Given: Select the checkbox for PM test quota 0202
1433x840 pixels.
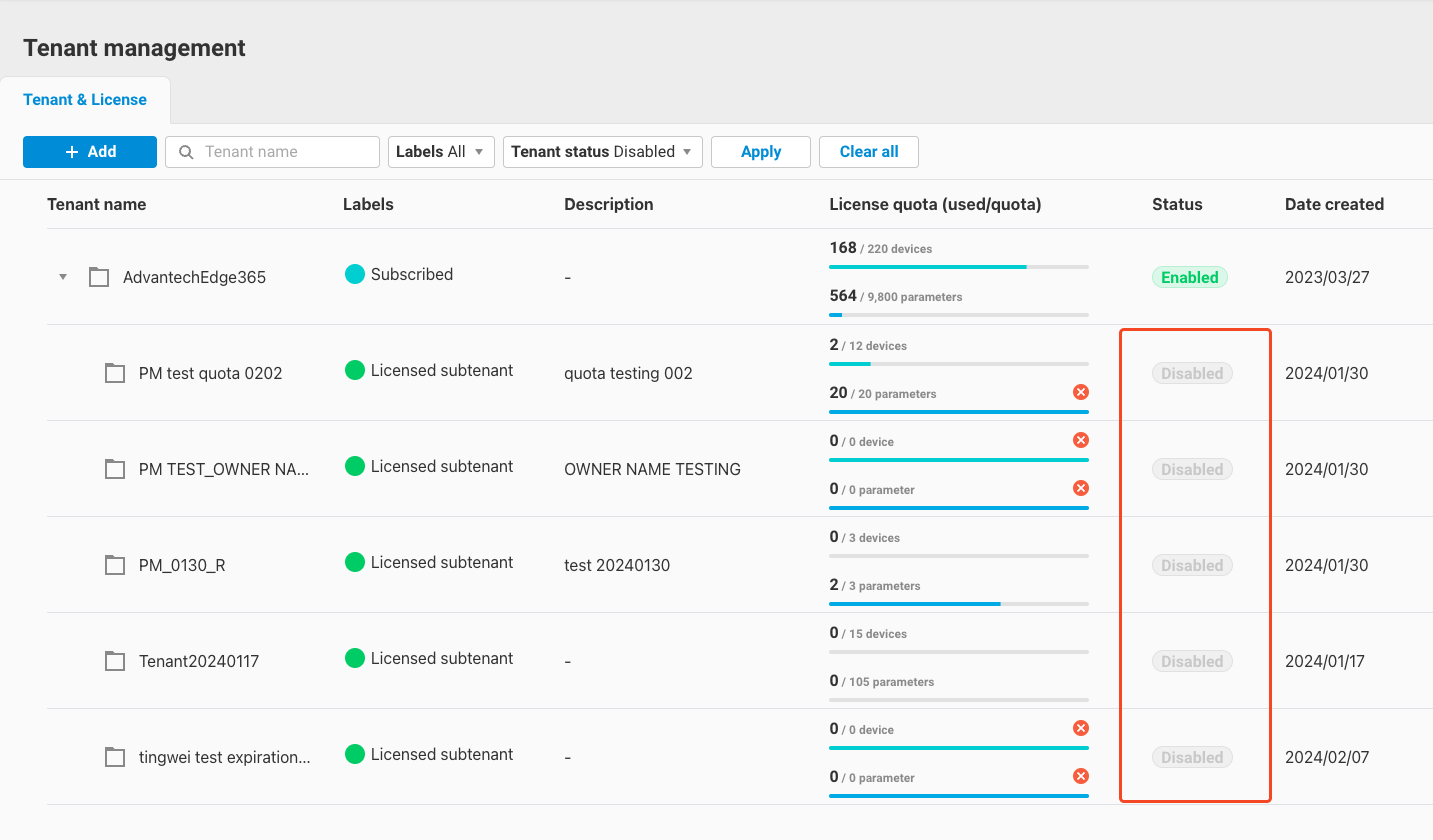Looking at the screenshot, I should pos(114,372).
